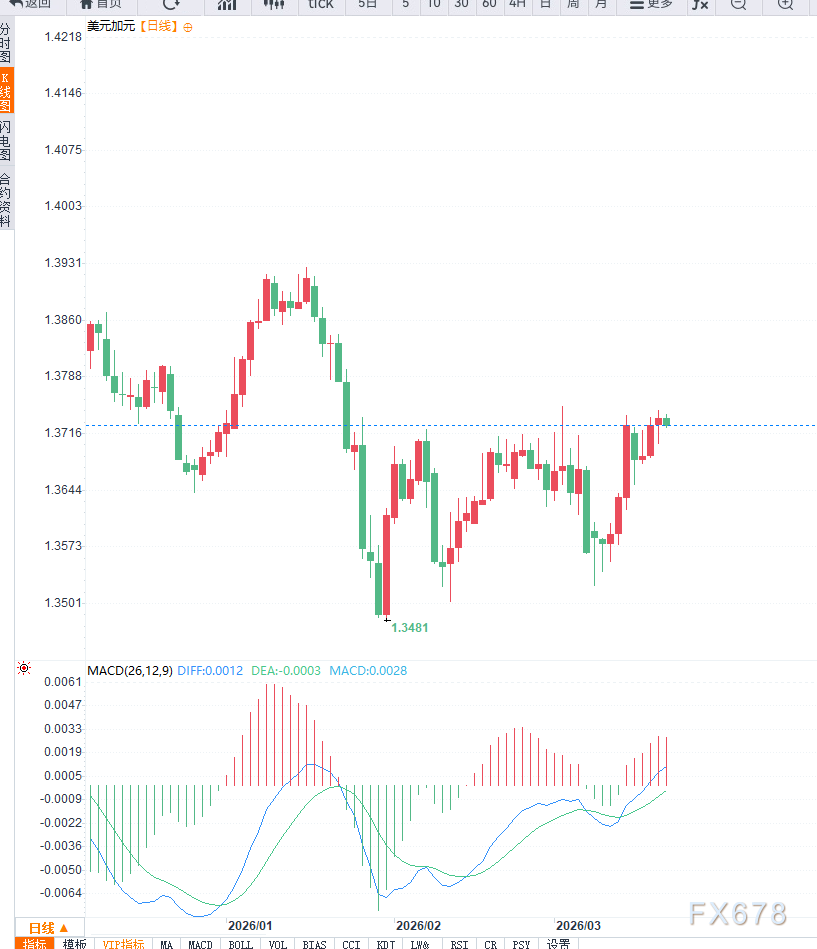
Task: Select the bar chart style icon
Action: [x=228, y=5]
